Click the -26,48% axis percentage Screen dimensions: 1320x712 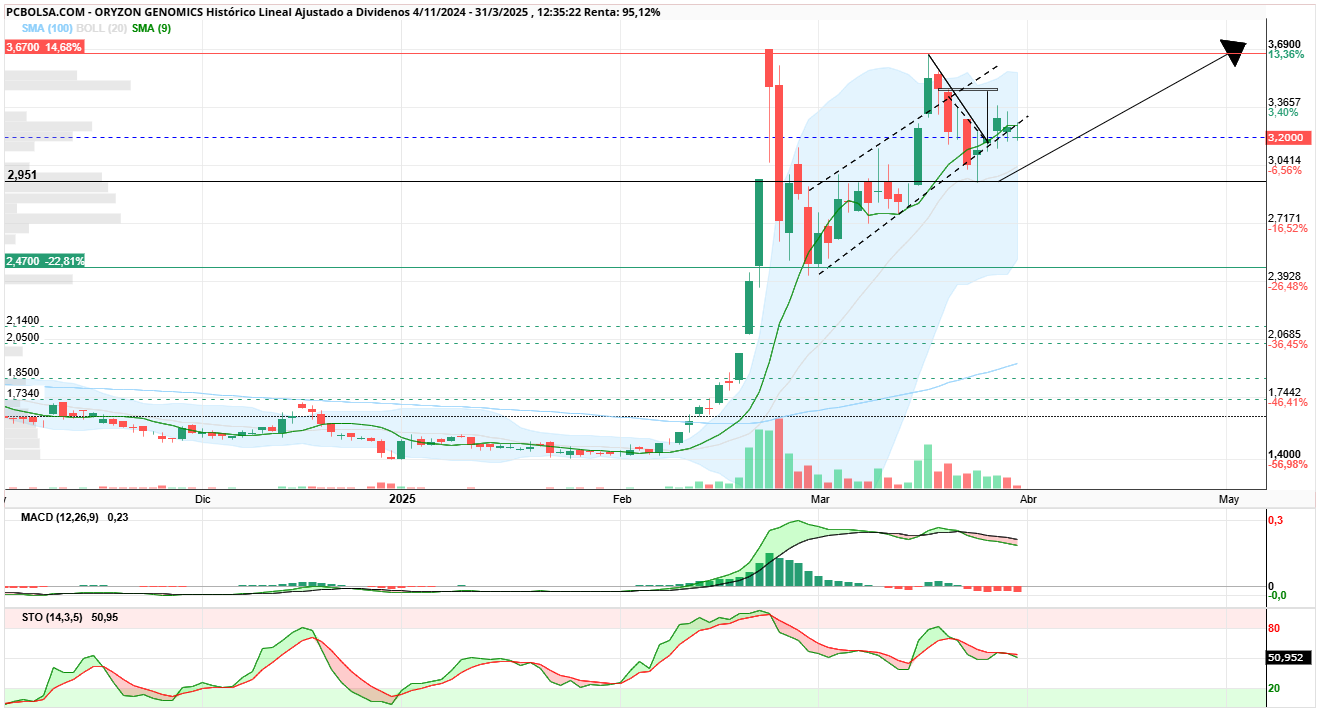[1288, 287]
